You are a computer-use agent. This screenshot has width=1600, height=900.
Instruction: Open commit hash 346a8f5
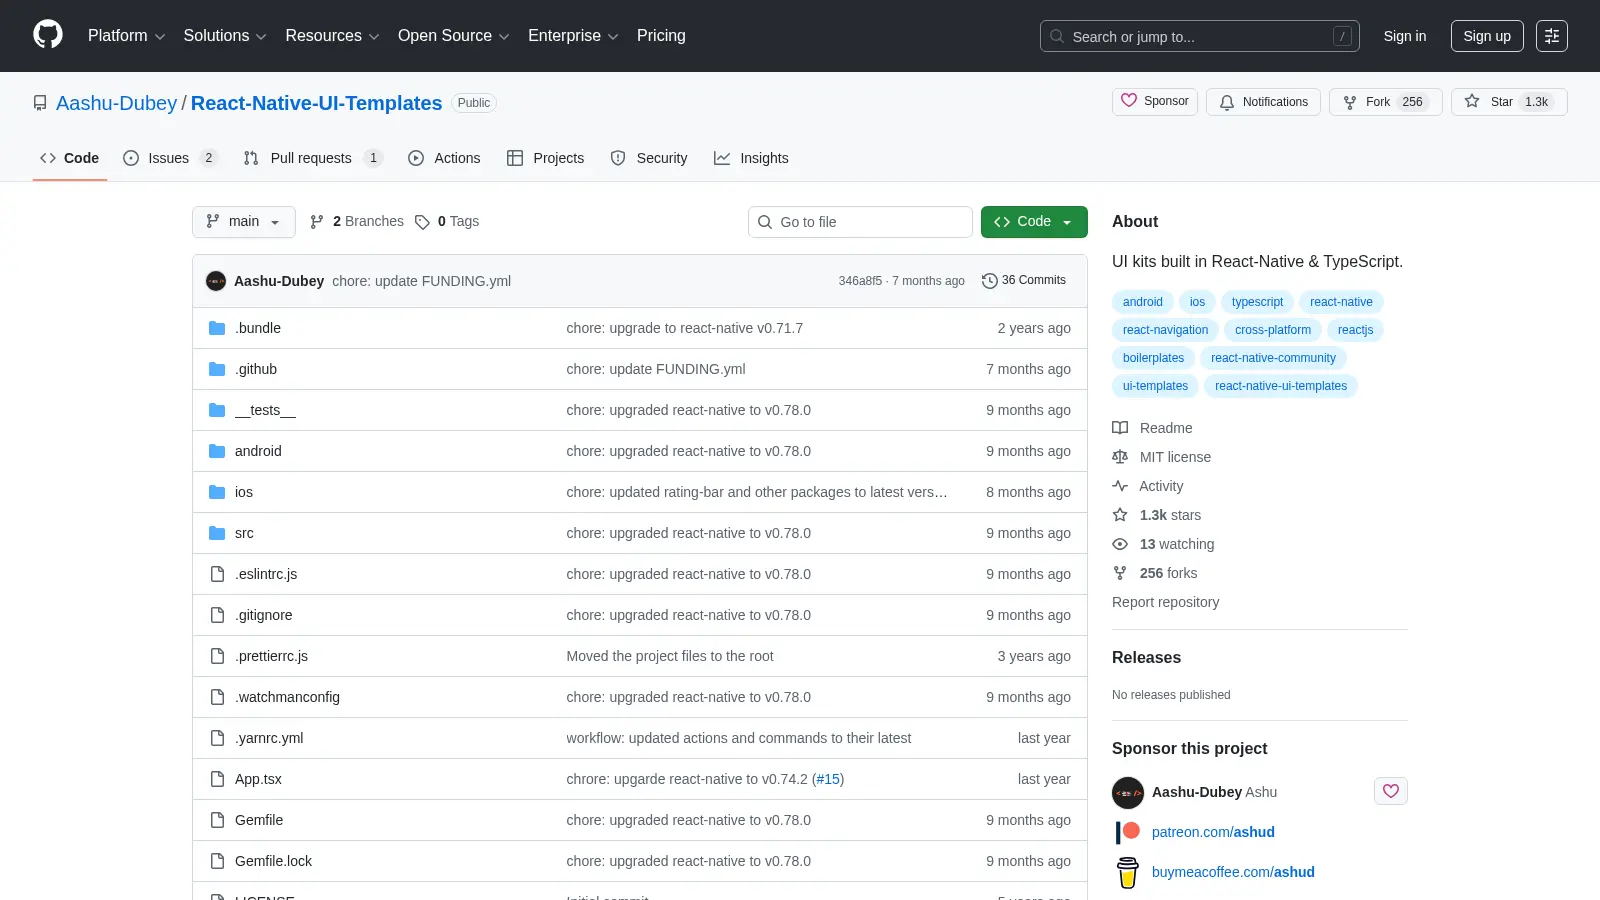[x=860, y=281]
